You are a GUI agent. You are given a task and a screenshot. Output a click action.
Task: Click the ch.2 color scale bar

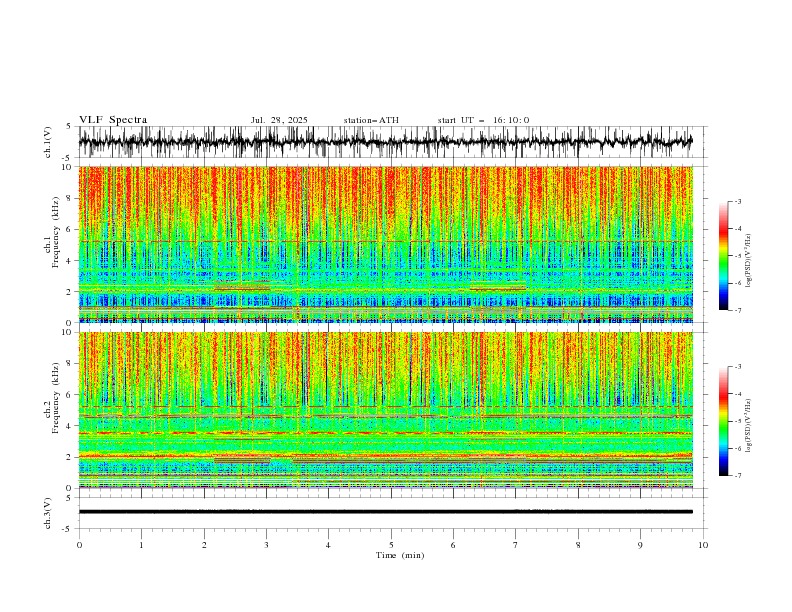pos(724,421)
